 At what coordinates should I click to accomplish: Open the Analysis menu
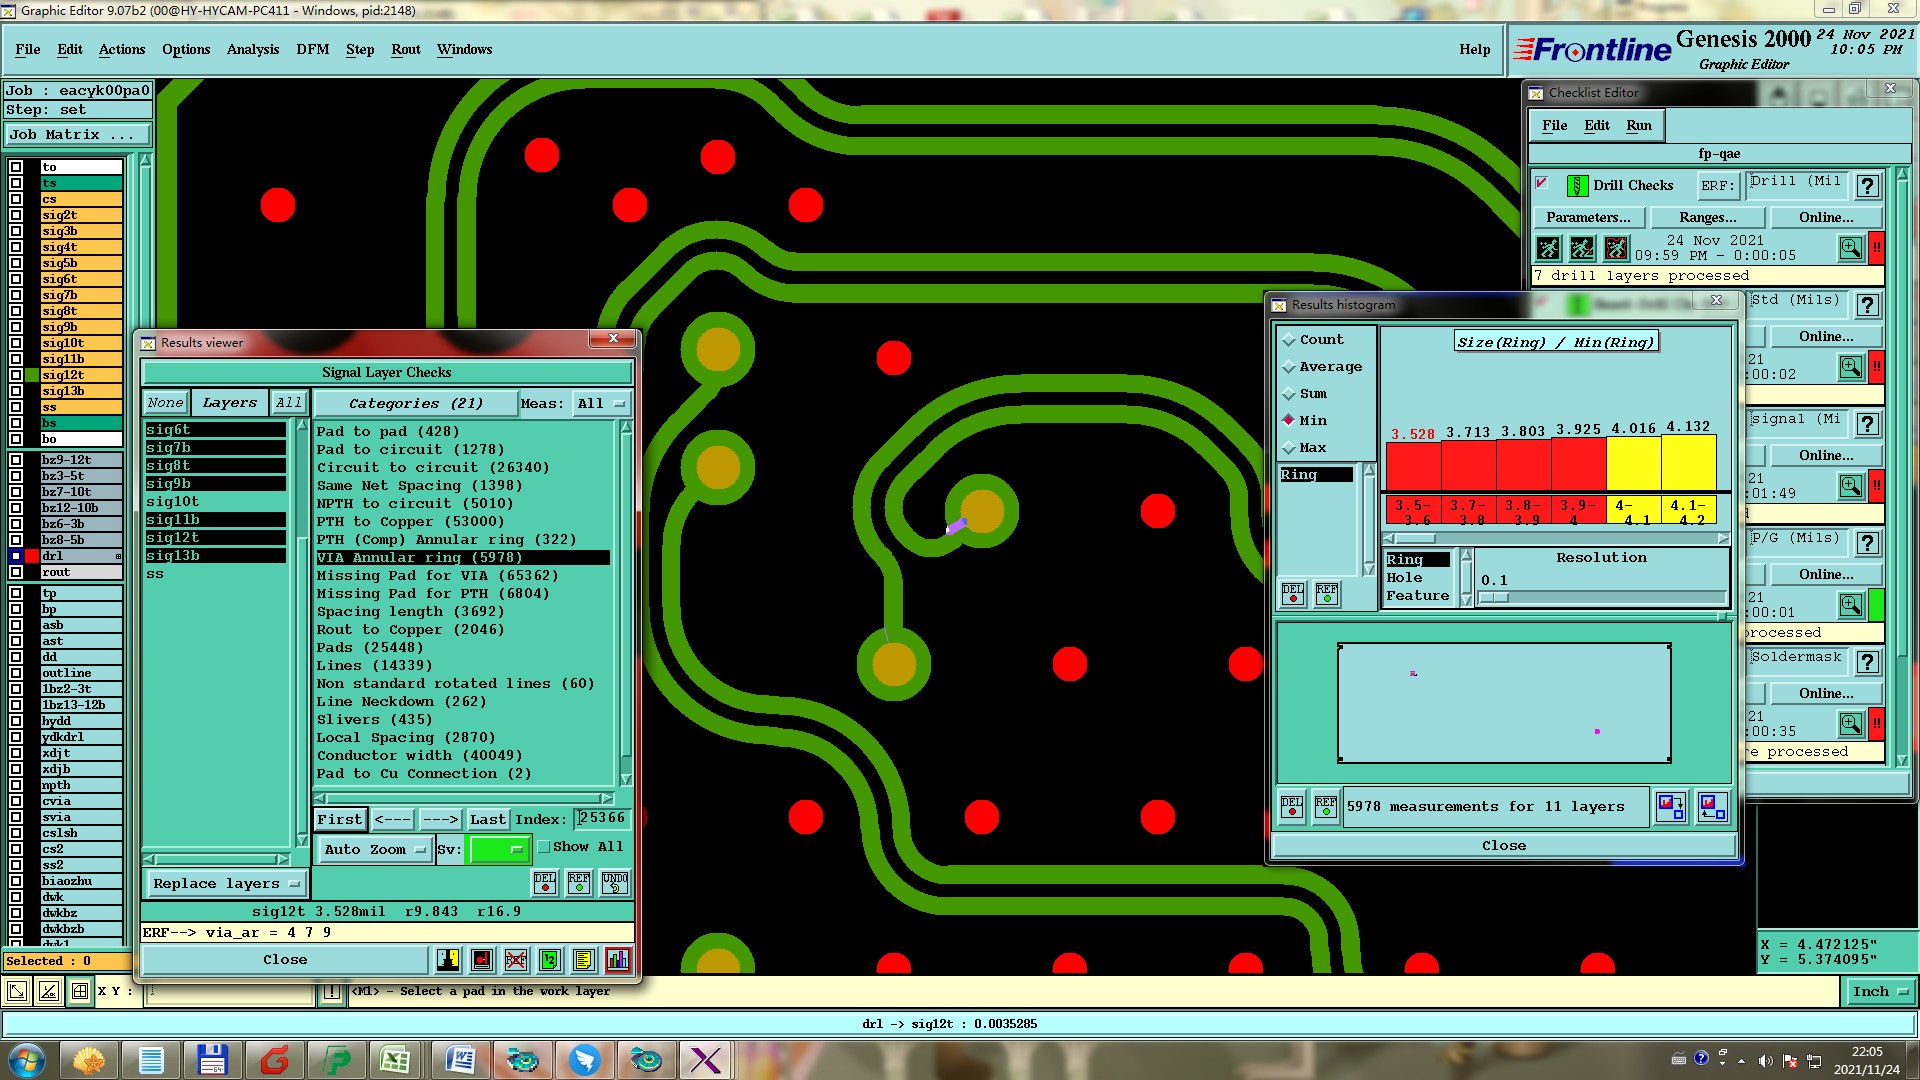click(252, 49)
